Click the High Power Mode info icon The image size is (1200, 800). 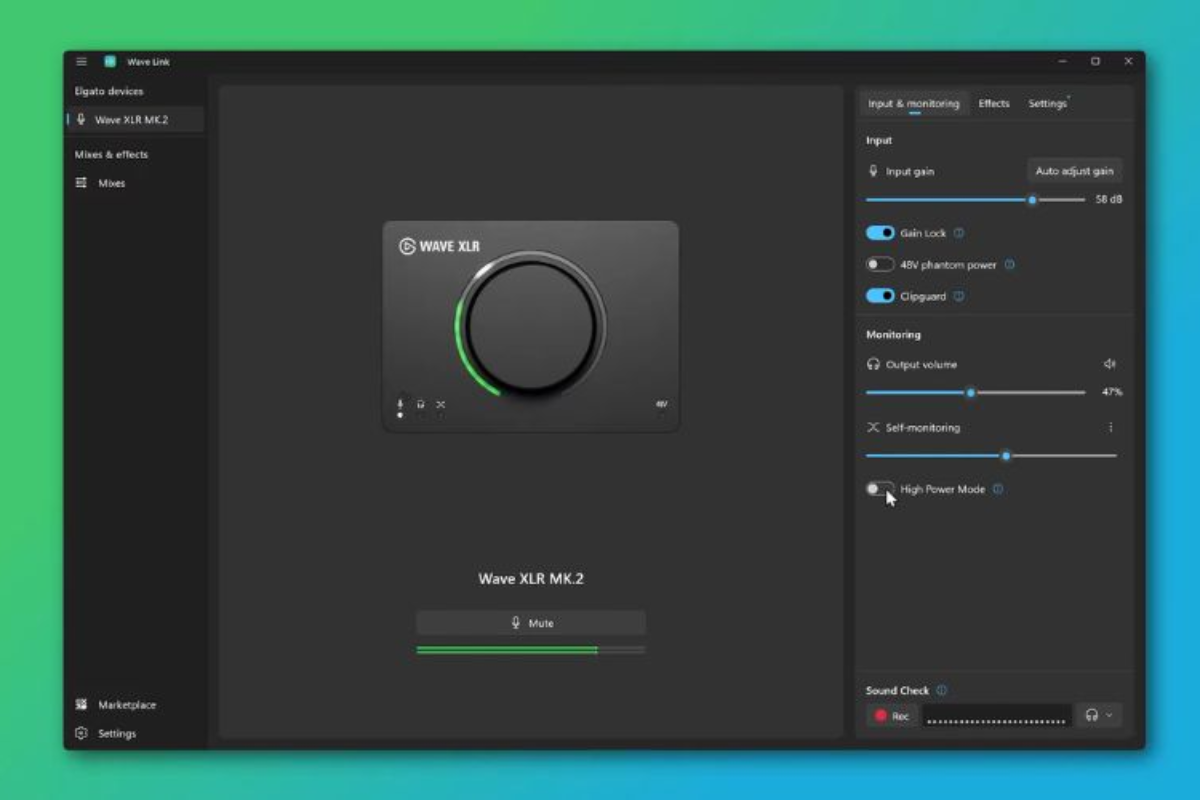[x=998, y=489]
